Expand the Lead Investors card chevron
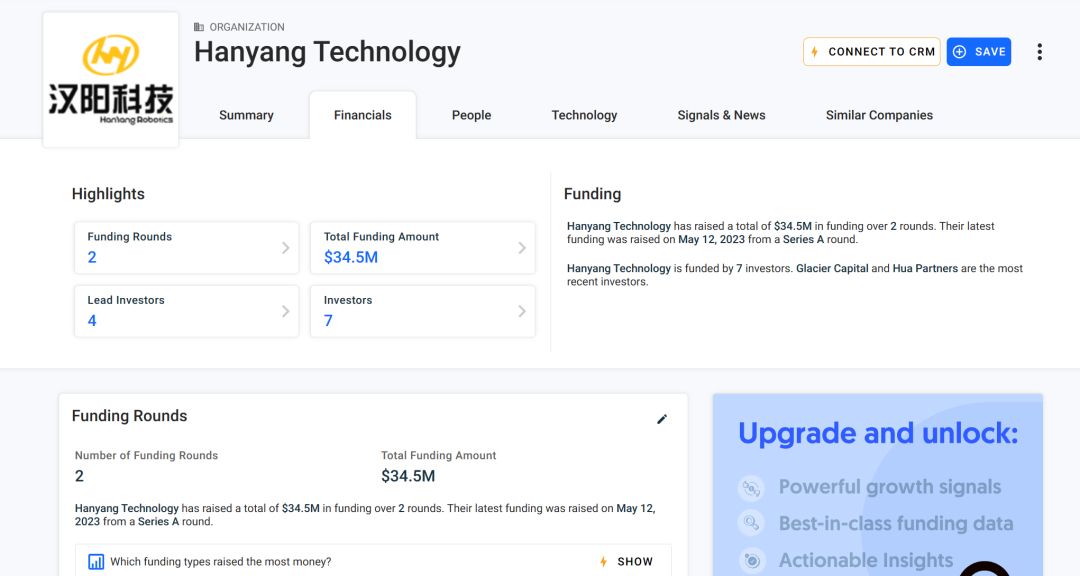Image resolution: width=1080 pixels, height=576 pixels. point(285,311)
